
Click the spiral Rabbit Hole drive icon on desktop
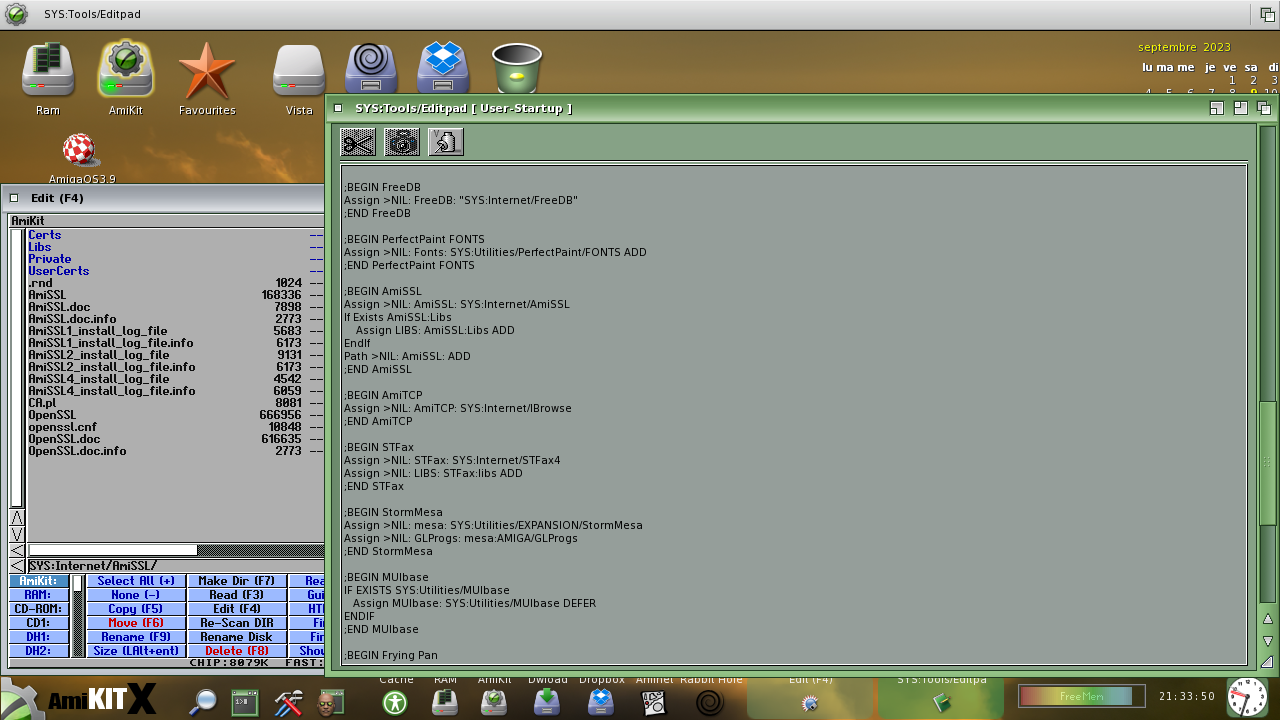click(371, 67)
